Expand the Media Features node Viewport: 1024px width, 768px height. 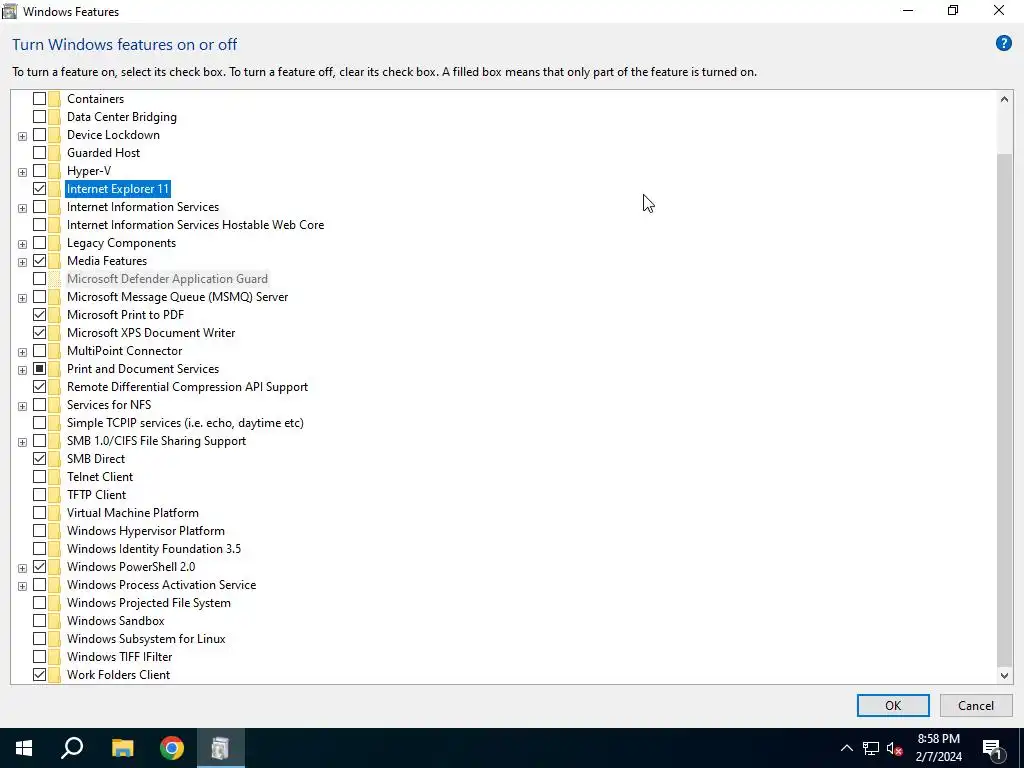(x=22, y=262)
